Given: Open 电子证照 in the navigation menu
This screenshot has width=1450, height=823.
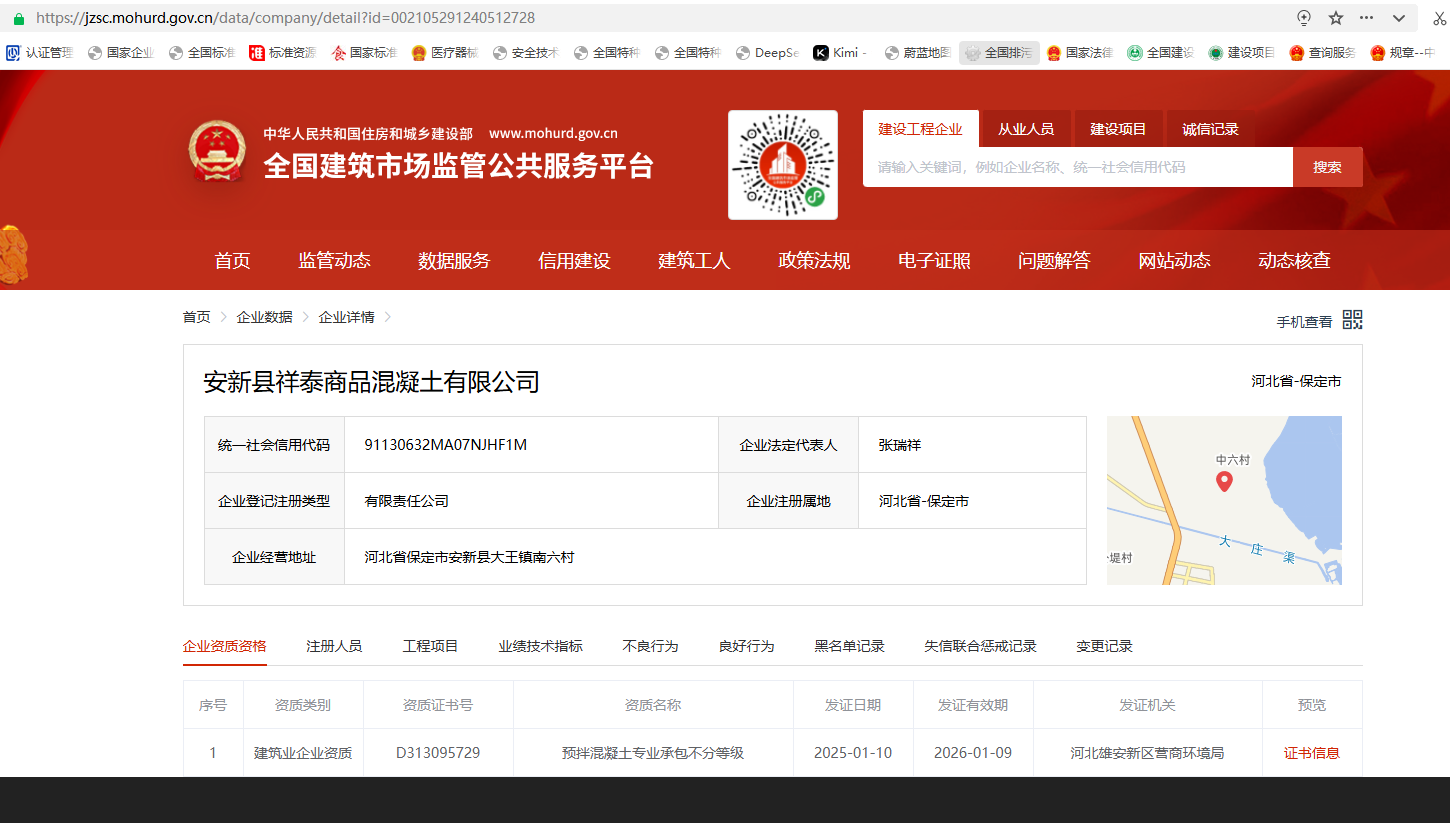Looking at the screenshot, I should click(x=934, y=261).
